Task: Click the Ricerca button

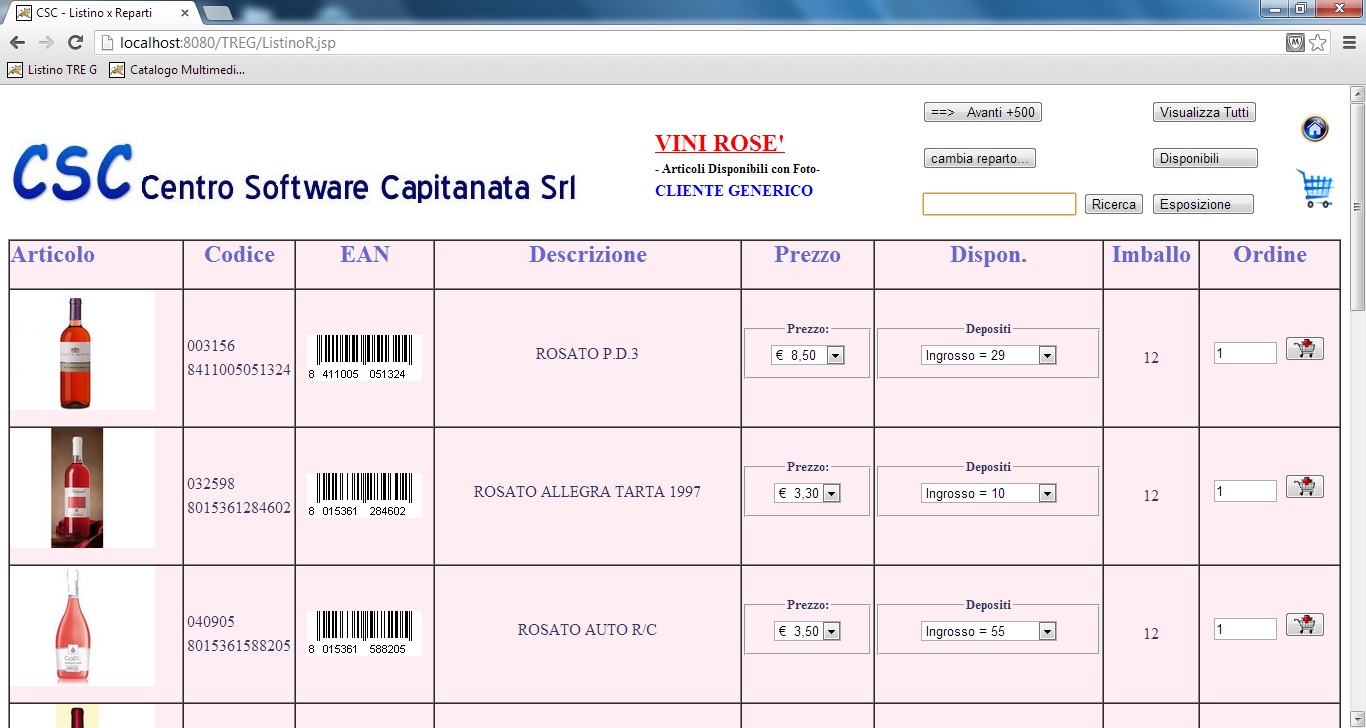Action: pos(1114,204)
